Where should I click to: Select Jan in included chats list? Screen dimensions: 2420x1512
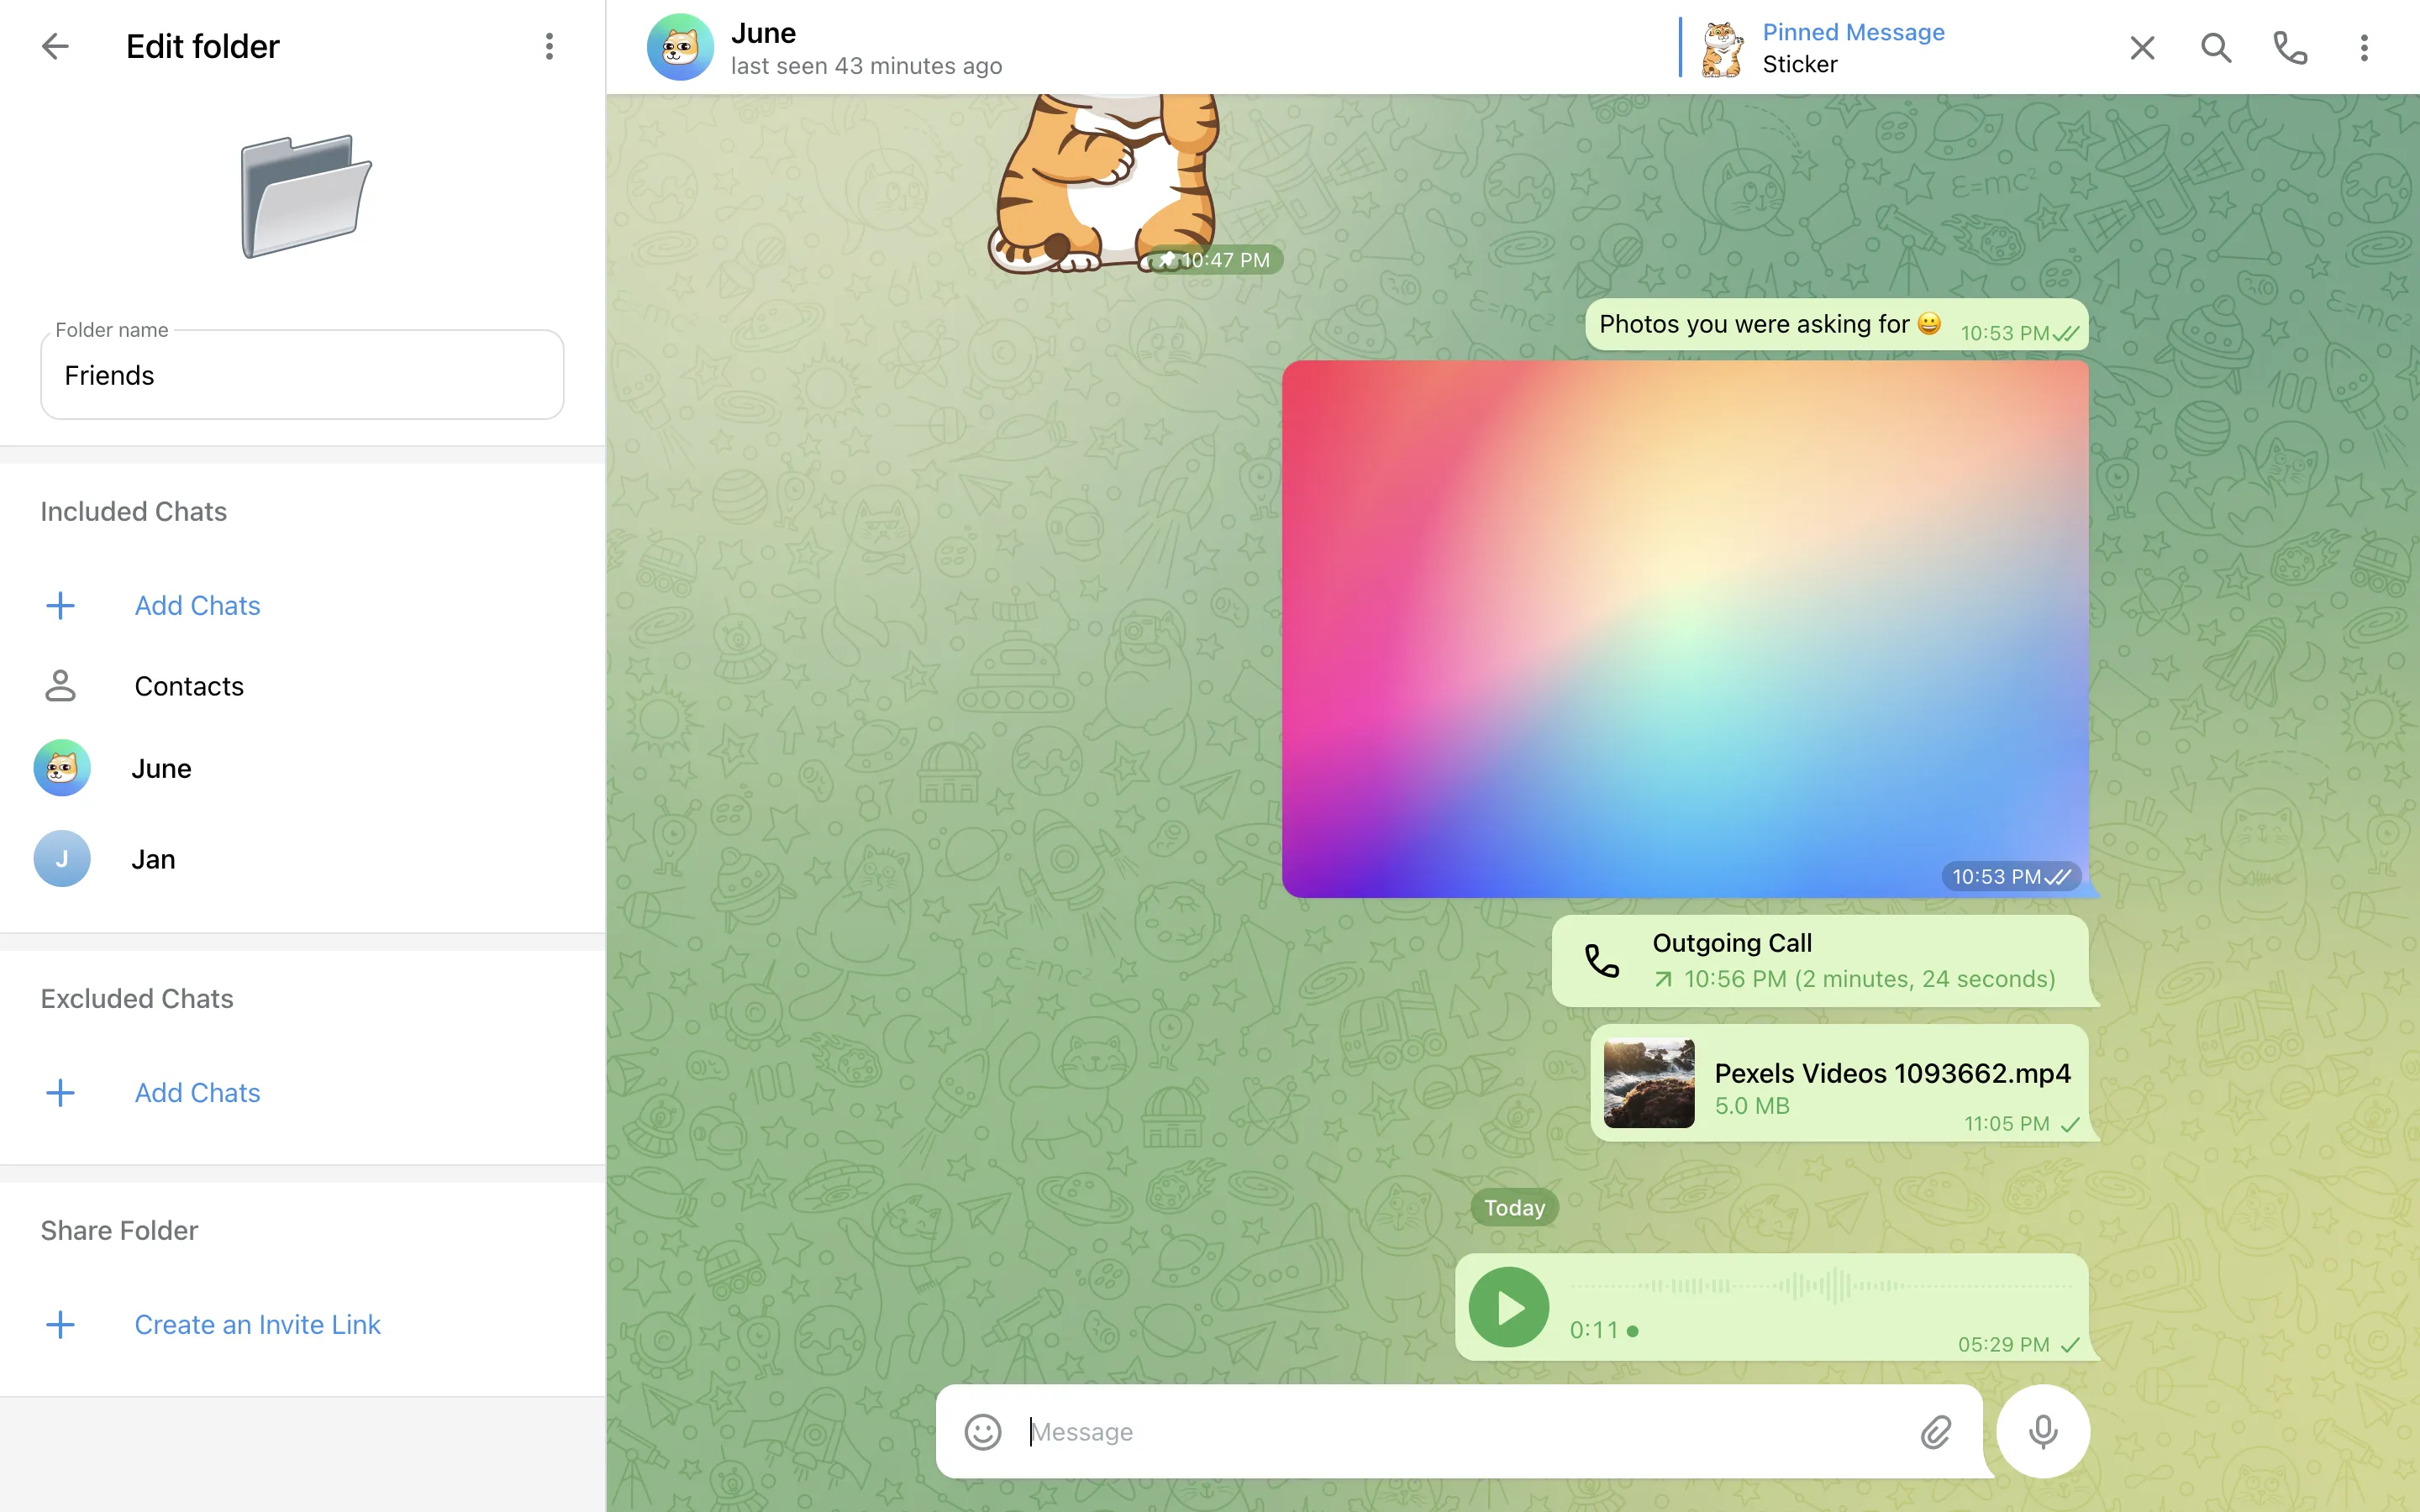click(x=153, y=859)
